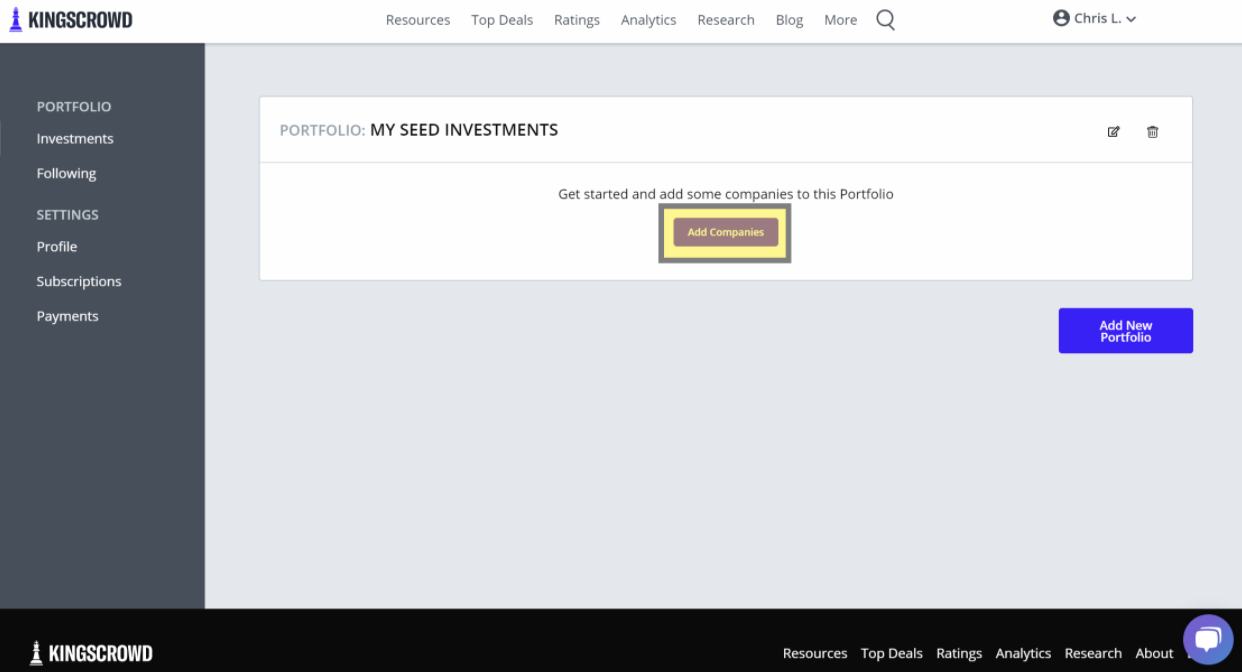The height and width of the screenshot is (672, 1242).
Task: Expand the Chris L. account dropdown
Action: [1095, 18]
